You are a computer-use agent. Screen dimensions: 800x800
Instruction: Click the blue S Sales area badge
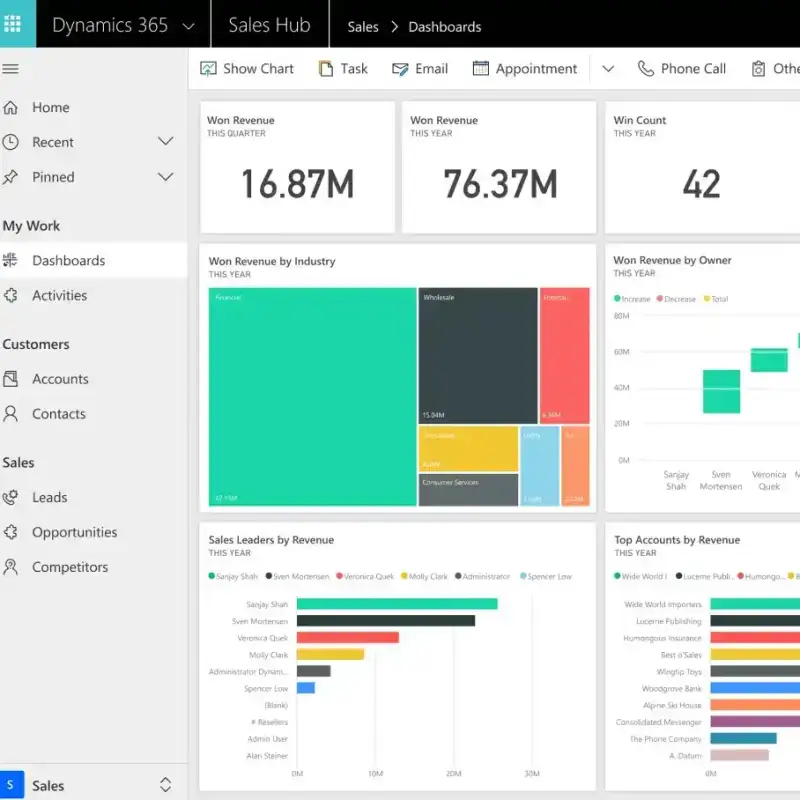click(x=11, y=785)
